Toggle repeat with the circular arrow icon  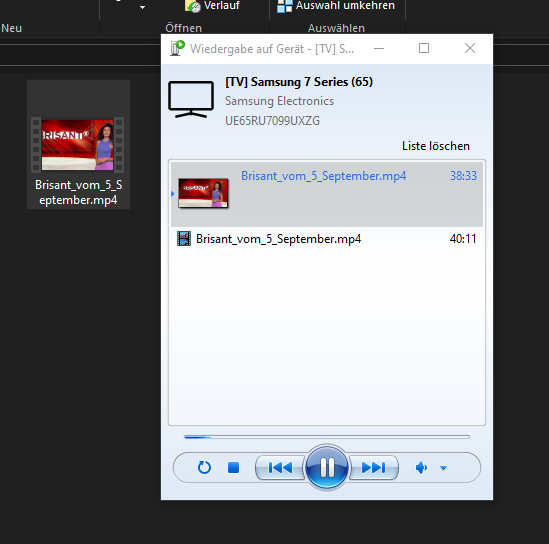(x=204, y=467)
